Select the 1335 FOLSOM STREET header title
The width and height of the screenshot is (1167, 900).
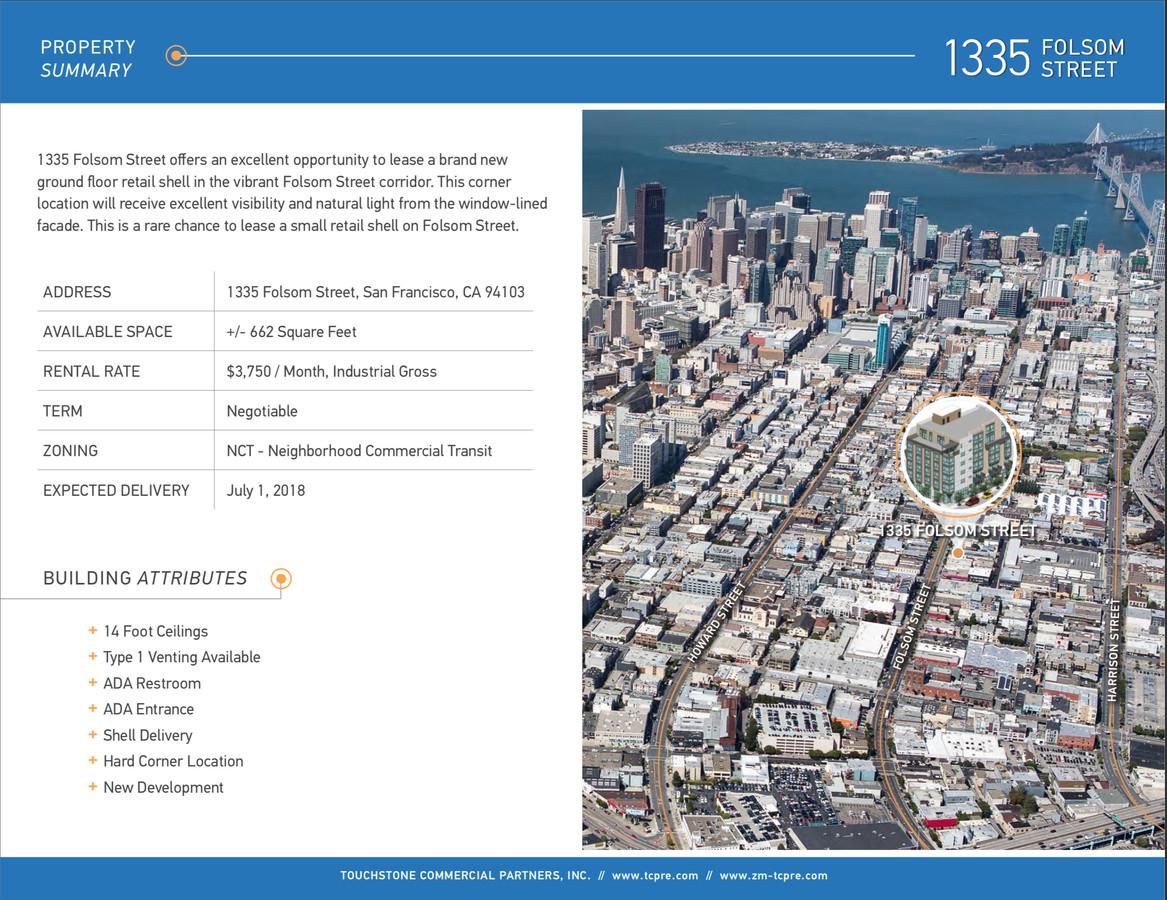click(x=1035, y=58)
